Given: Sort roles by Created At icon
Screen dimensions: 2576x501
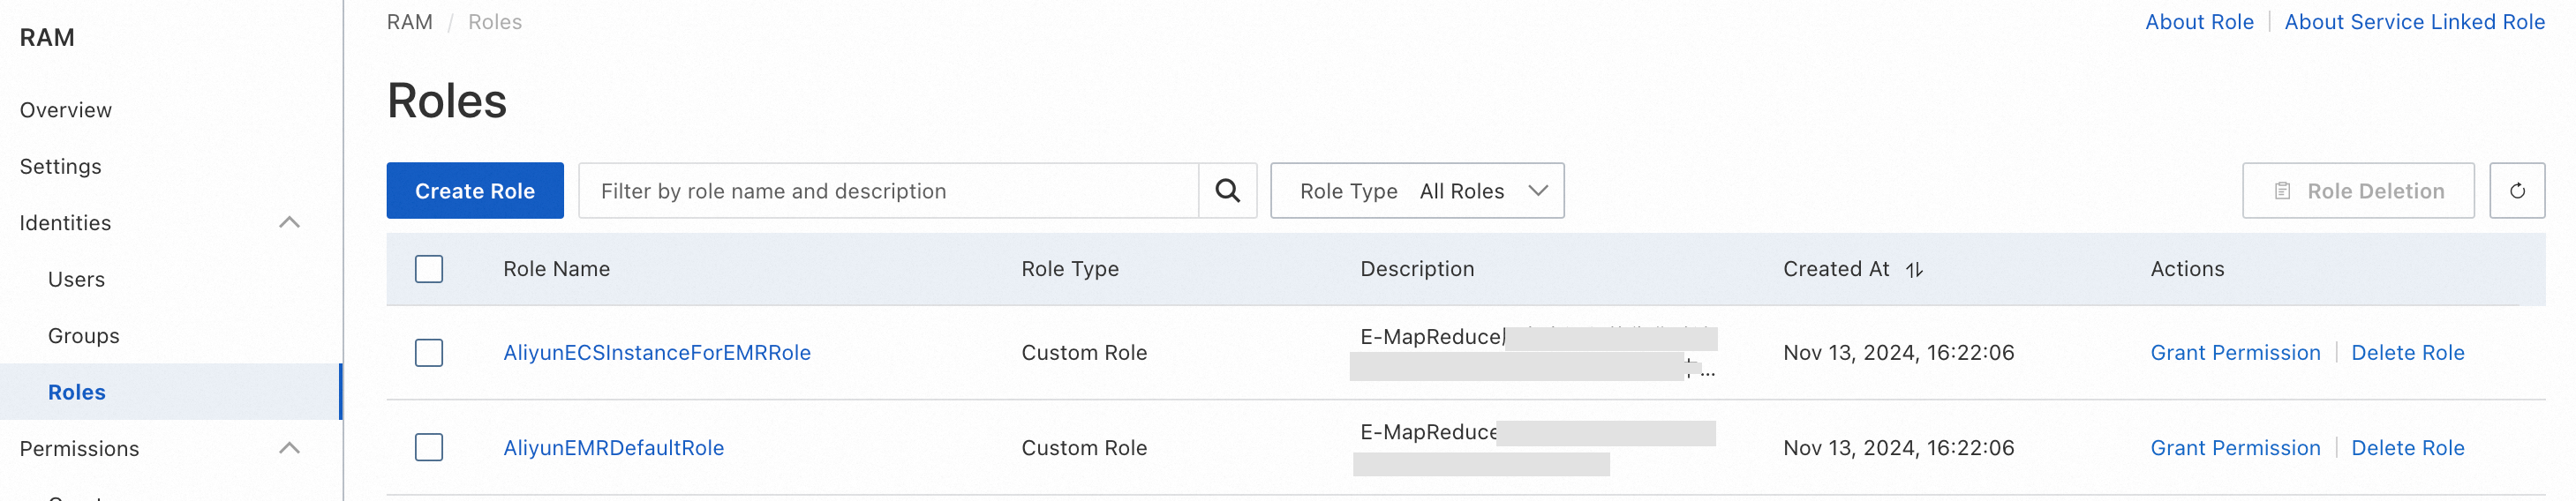Looking at the screenshot, I should 1914,270.
